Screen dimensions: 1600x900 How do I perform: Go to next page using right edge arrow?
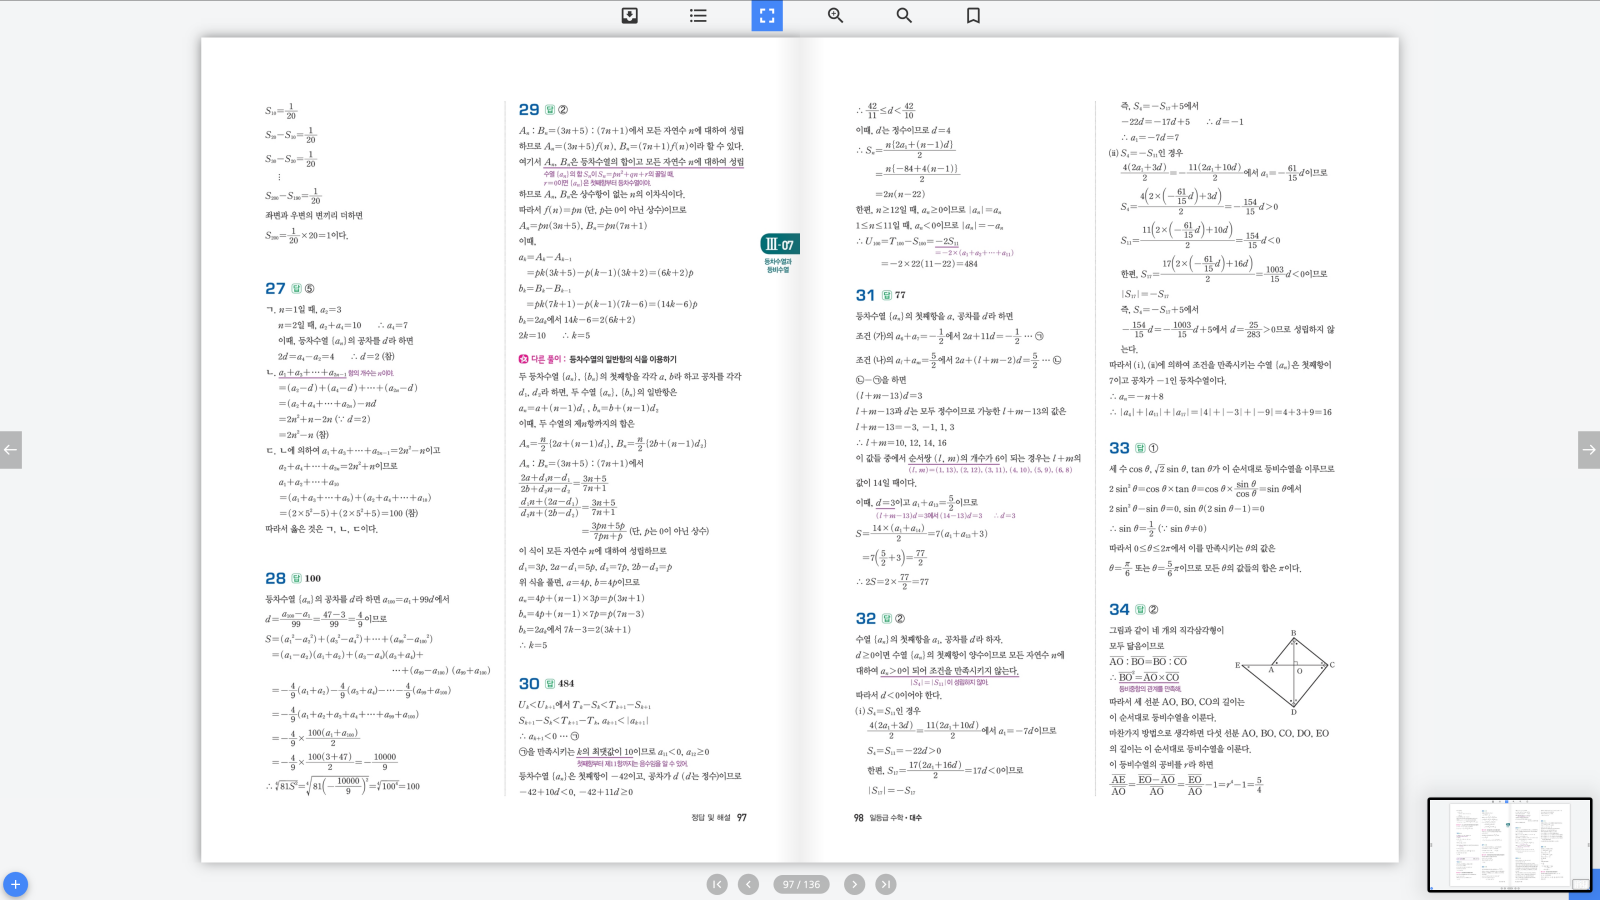tap(1588, 450)
